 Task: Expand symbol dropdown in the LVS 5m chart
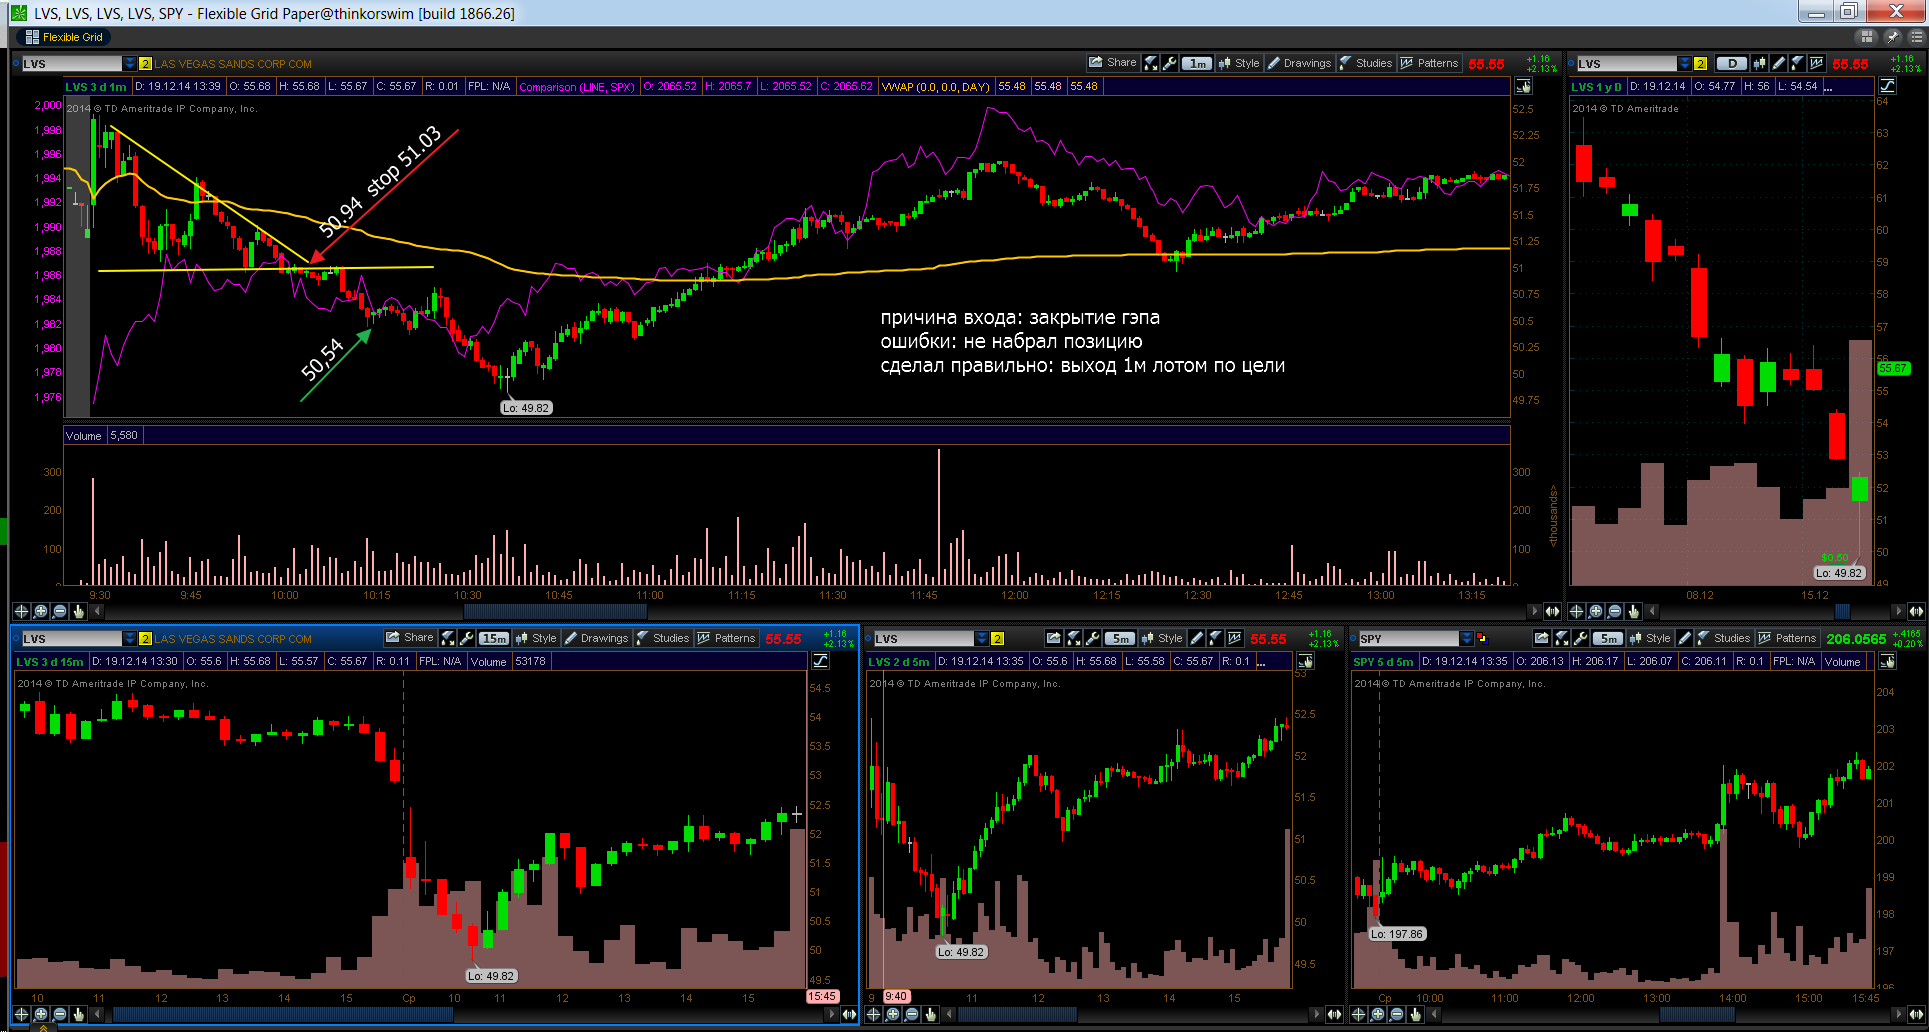982,638
